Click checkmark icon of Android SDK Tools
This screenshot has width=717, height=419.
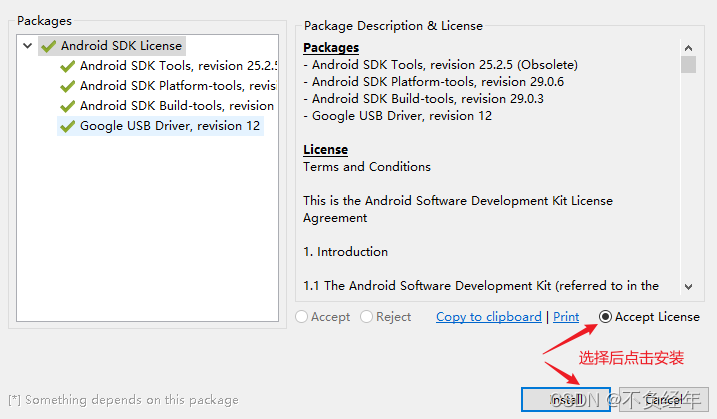(67, 66)
